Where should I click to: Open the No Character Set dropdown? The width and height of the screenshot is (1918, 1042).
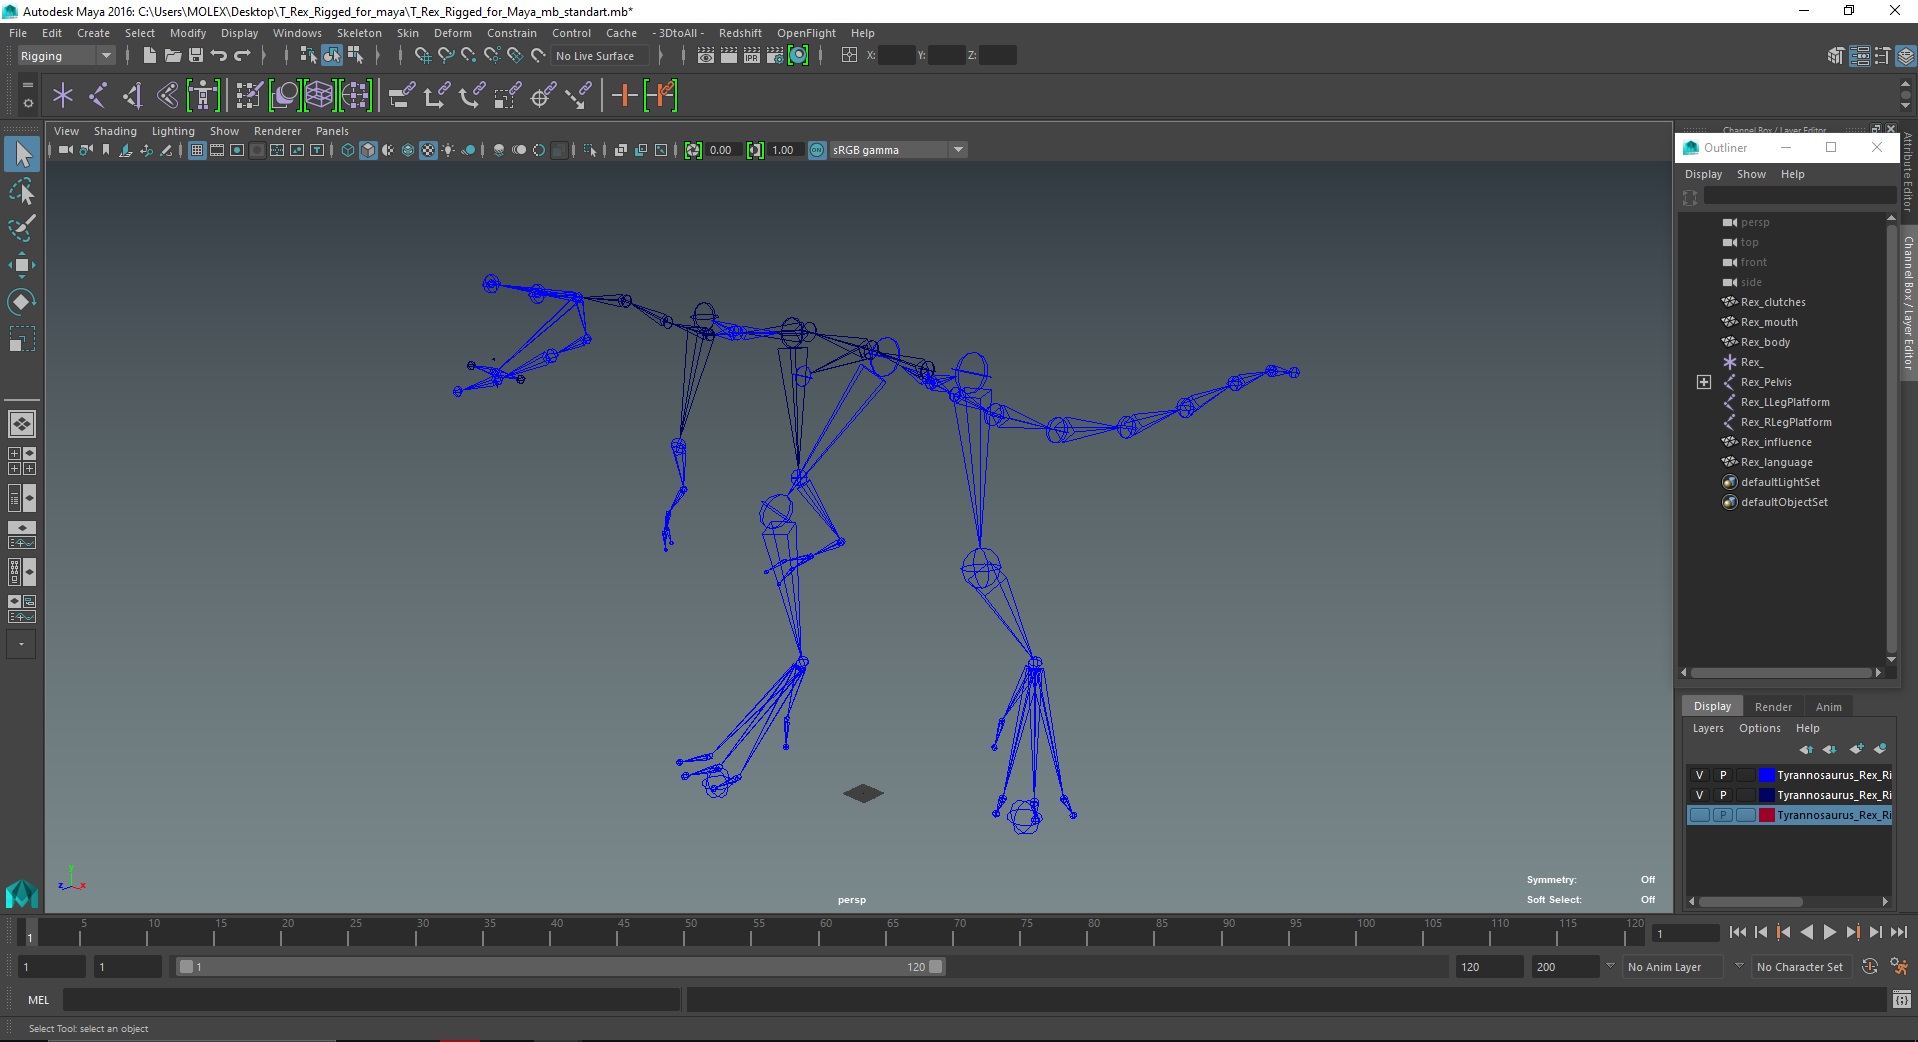tap(1803, 967)
